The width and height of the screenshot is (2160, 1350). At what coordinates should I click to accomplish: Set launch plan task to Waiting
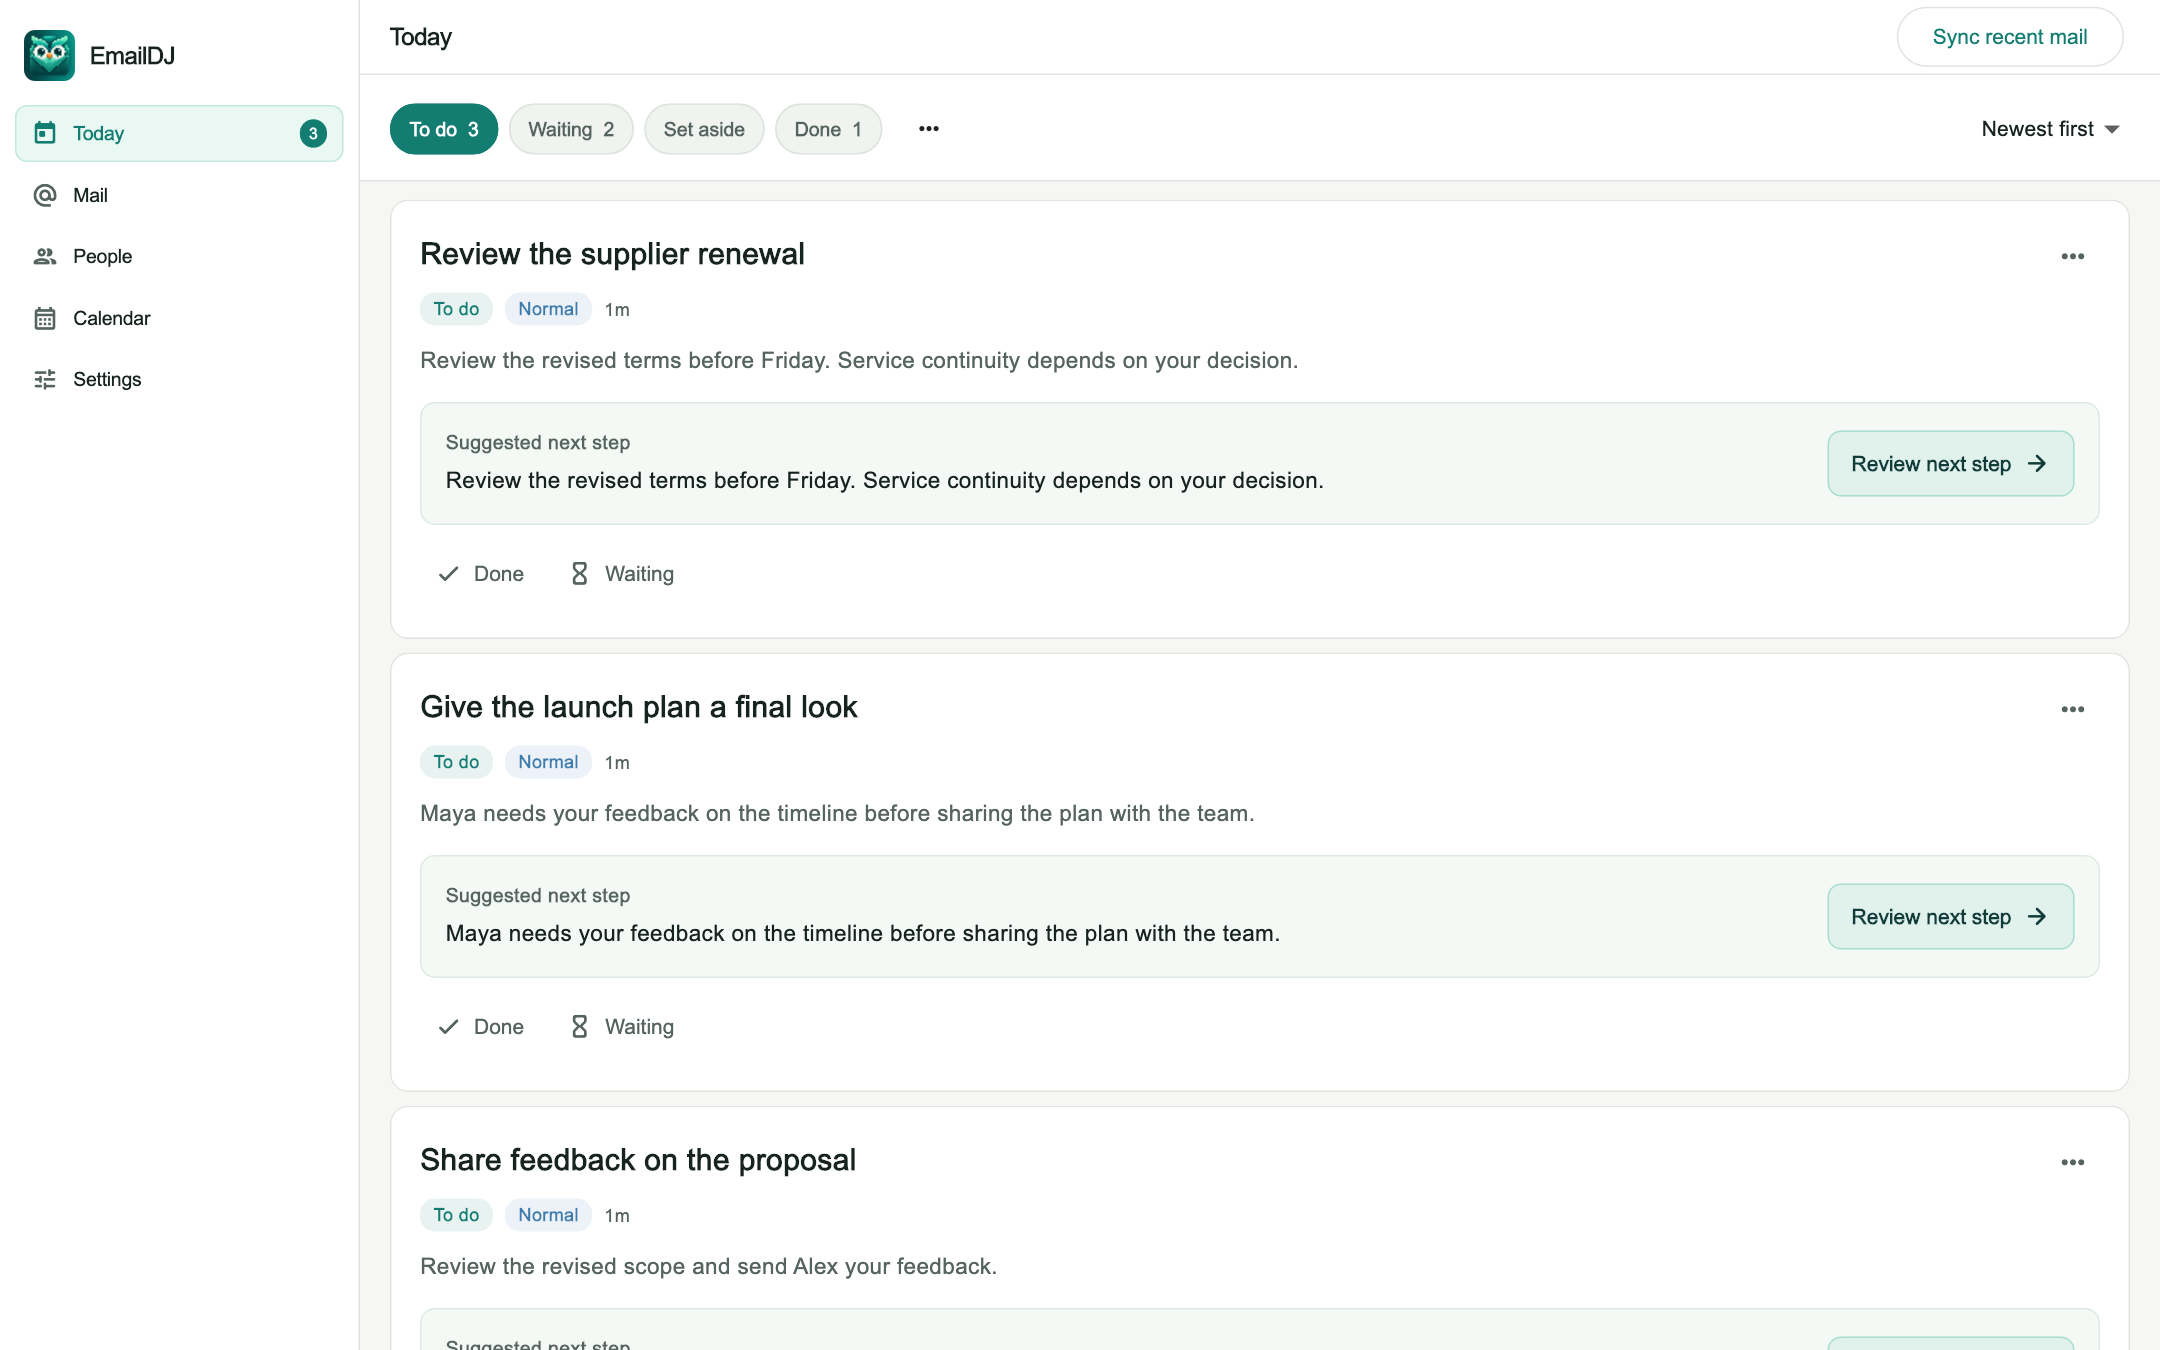pyautogui.click(x=622, y=1027)
